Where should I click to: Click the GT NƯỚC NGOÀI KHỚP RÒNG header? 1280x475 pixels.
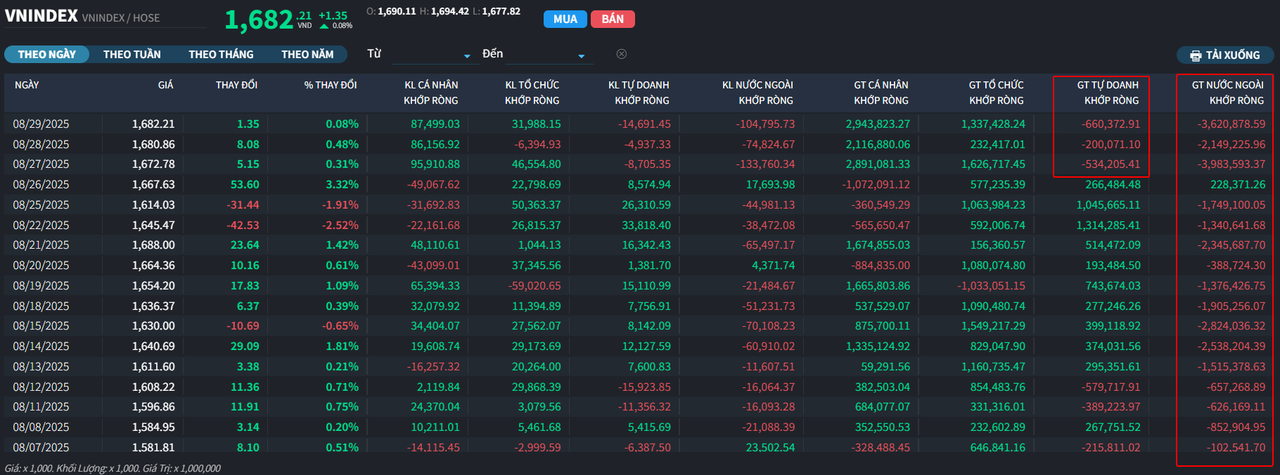coord(1228,93)
